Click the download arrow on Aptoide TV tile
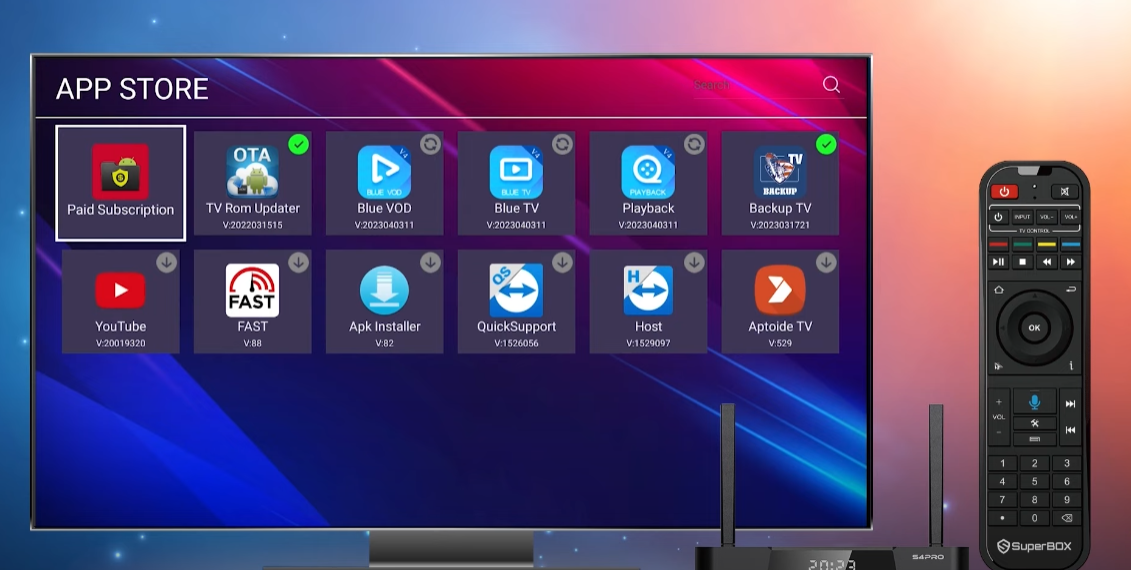Image resolution: width=1131 pixels, height=570 pixels. coord(827,263)
